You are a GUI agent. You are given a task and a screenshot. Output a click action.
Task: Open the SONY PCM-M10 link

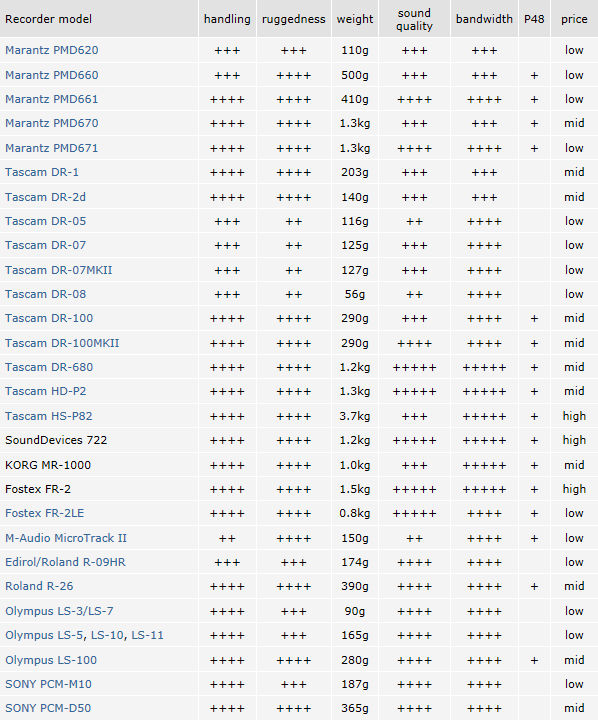(48, 684)
